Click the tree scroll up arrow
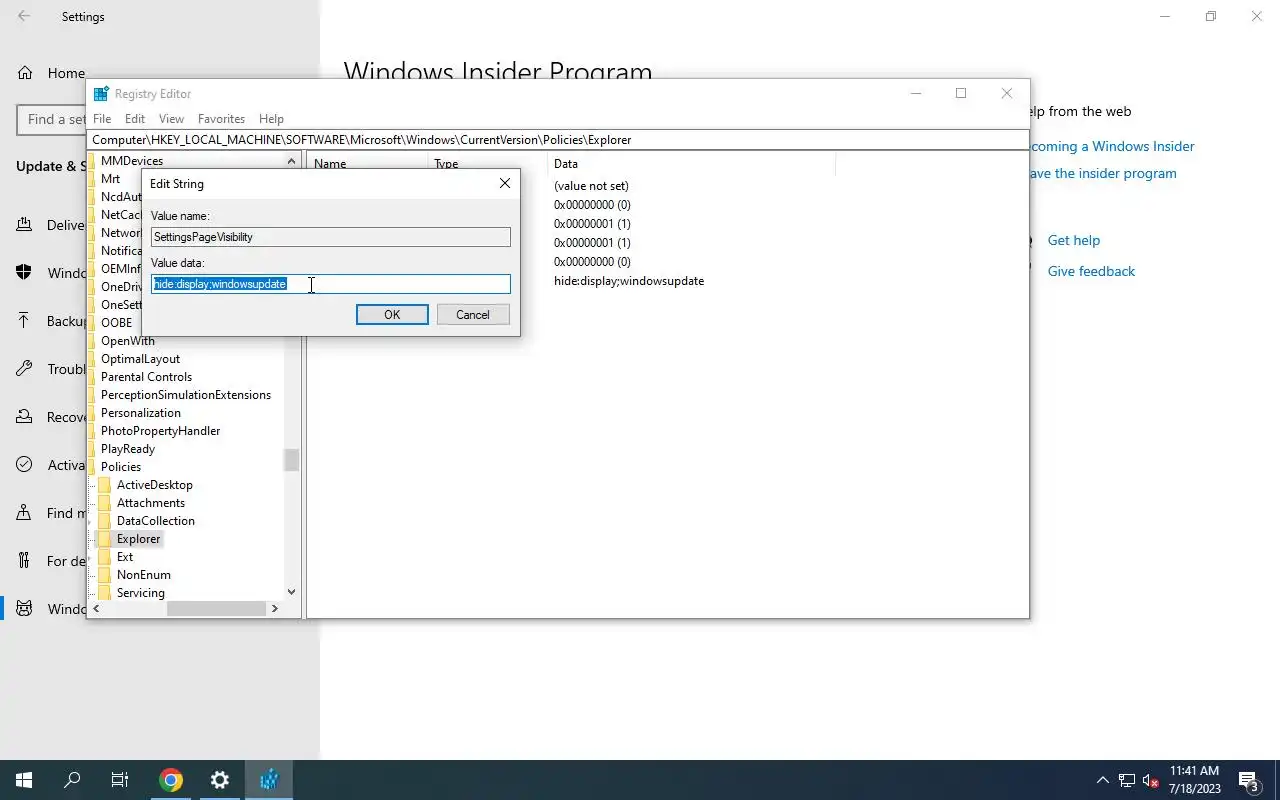This screenshot has width=1280, height=800. (291, 161)
